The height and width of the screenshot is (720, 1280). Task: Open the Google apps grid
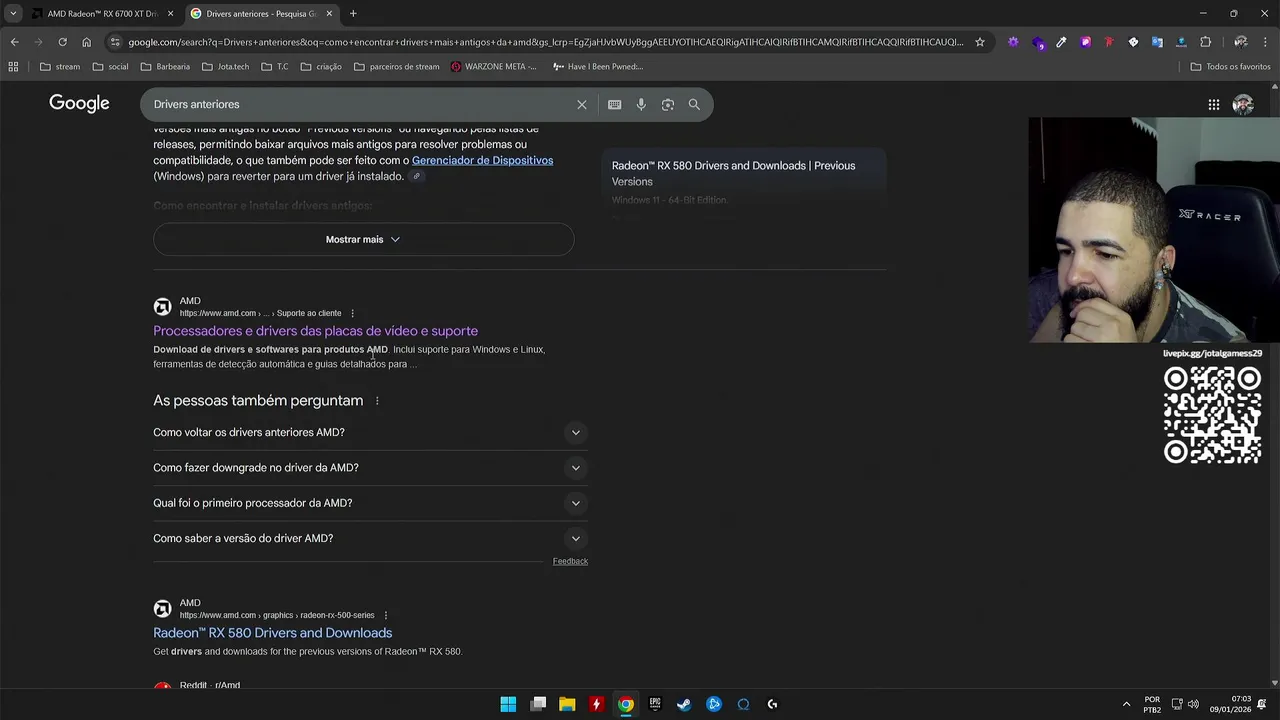(1213, 104)
